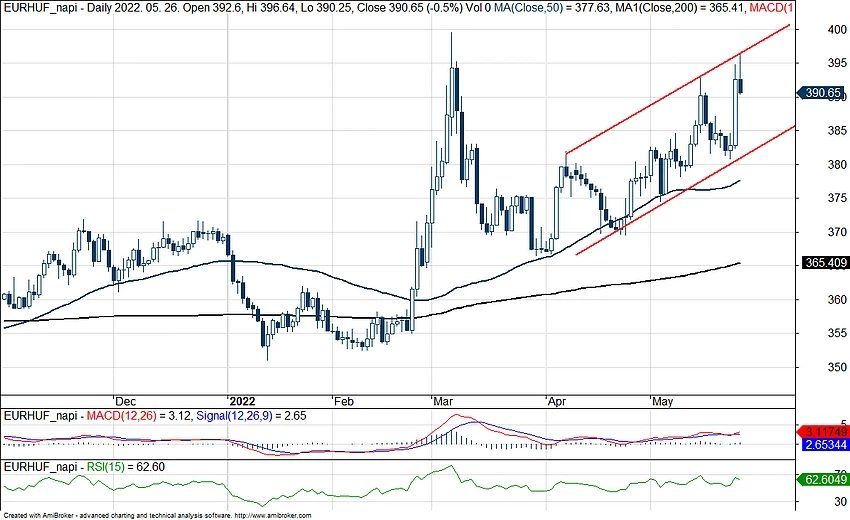
Task: Click the Dec month label on time axis
Action: click(126, 401)
